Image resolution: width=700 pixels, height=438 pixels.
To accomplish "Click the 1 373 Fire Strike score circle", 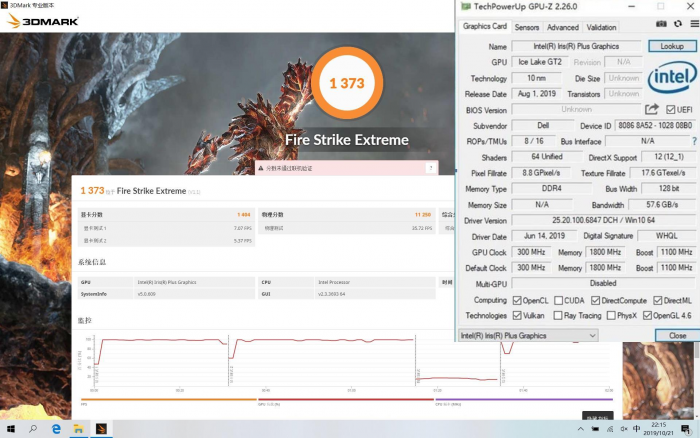I will [346, 83].
